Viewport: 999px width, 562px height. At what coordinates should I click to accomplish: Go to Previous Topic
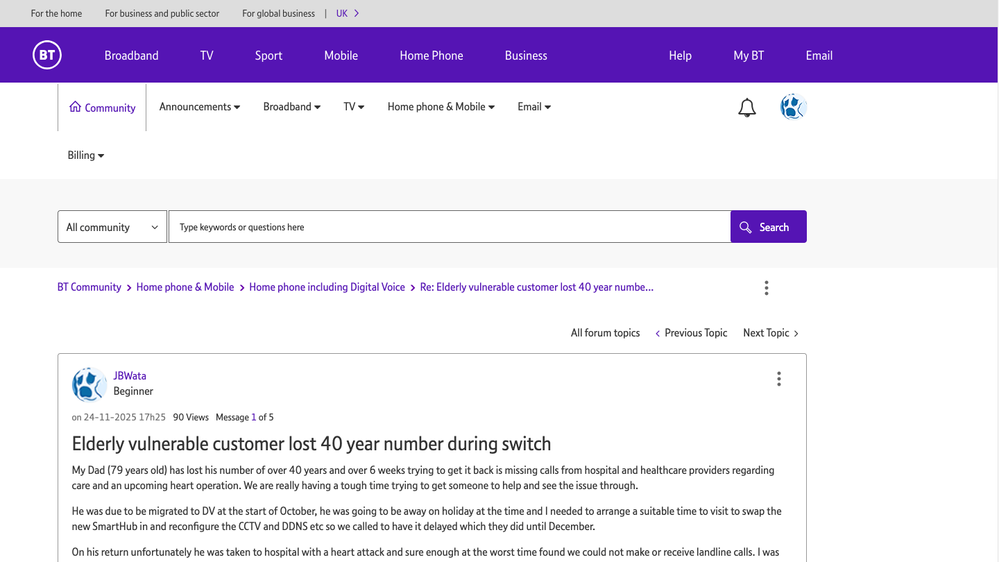(x=691, y=333)
